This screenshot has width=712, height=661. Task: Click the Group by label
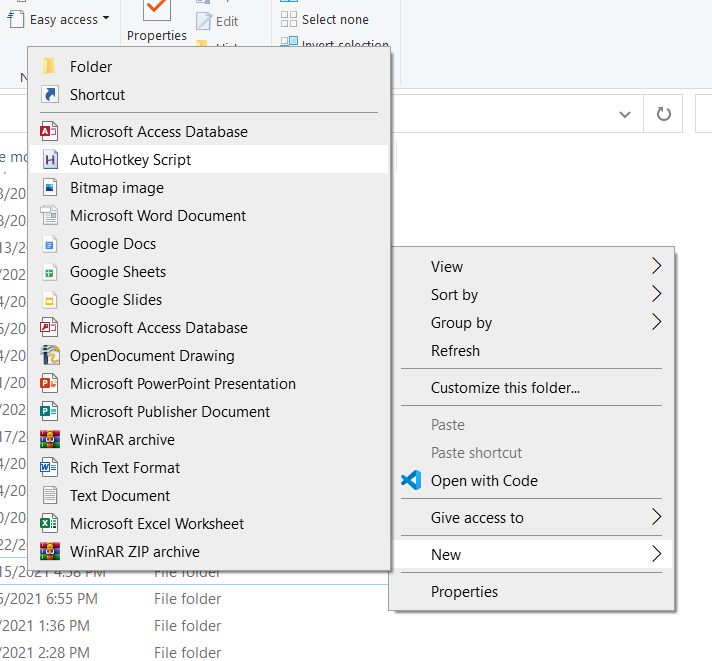click(461, 323)
